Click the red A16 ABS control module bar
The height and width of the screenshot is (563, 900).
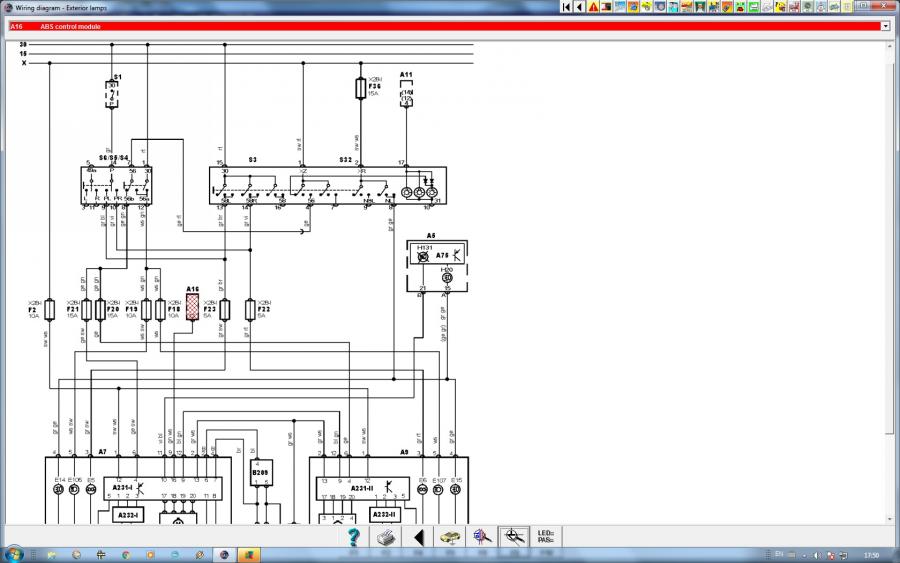pyautogui.click(x=440, y=26)
